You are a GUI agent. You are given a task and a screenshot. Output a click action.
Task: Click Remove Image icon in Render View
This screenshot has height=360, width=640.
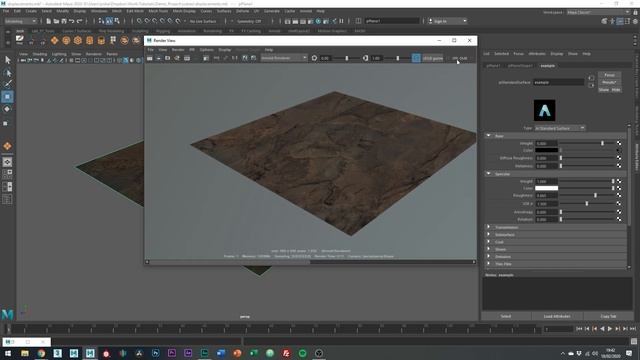tap(253, 58)
